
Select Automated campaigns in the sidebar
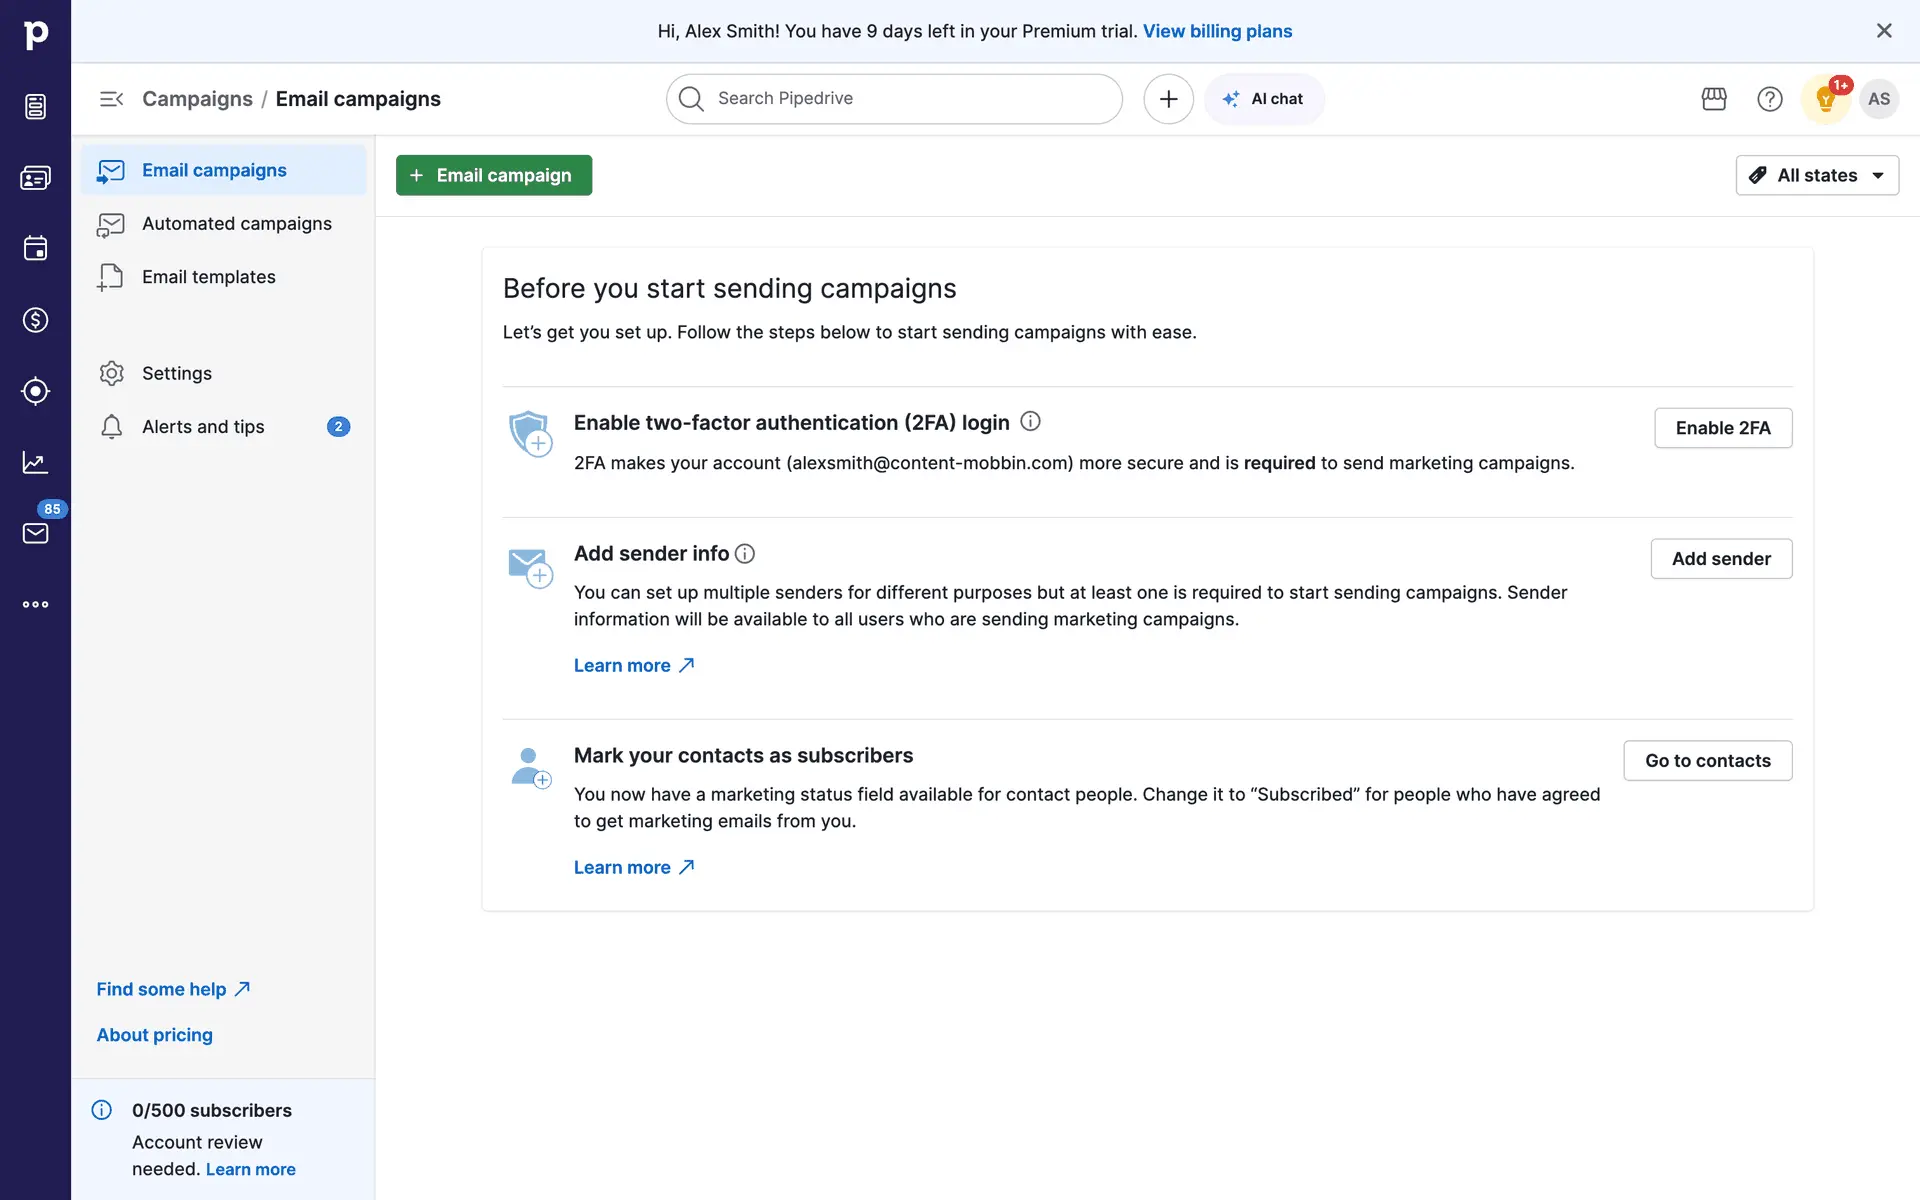tap(236, 224)
